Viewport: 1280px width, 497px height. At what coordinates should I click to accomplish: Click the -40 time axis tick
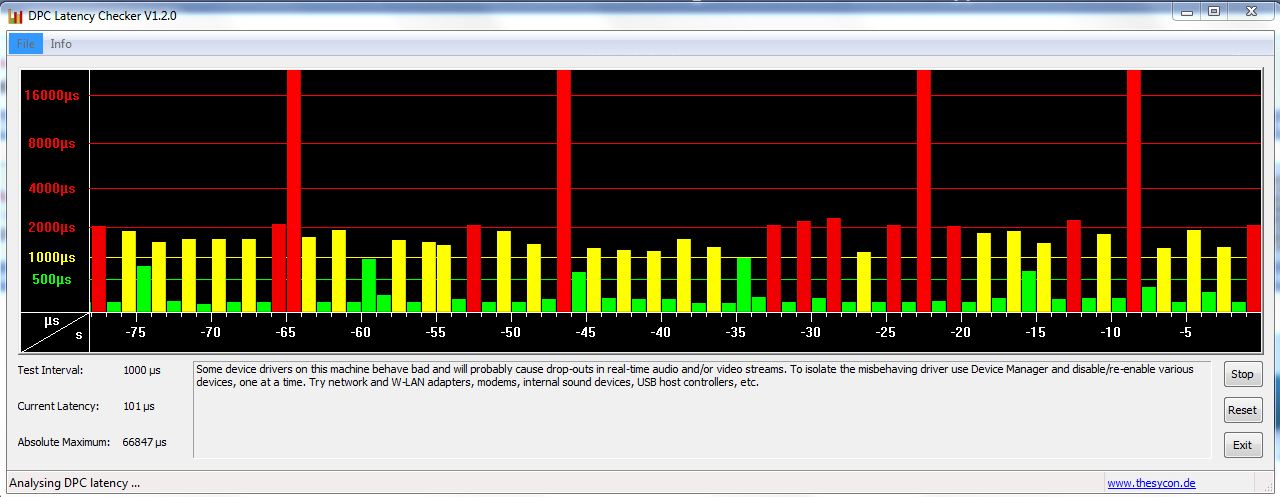(x=660, y=332)
